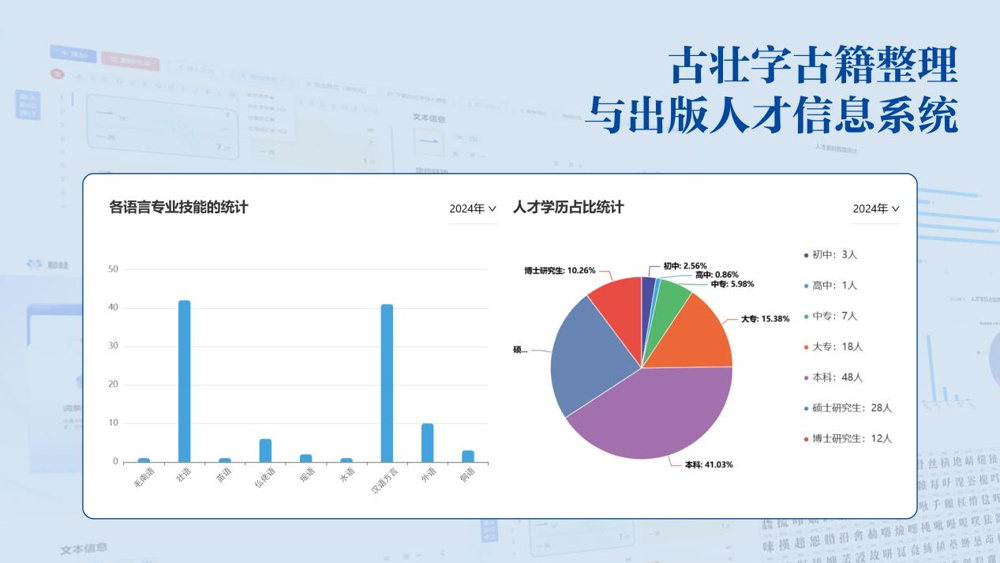Click the truncated 硕... pie label

pyautogui.click(x=520, y=349)
